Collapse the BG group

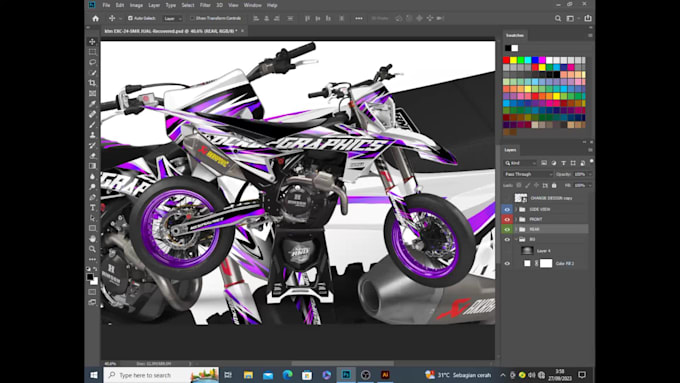tap(516, 239)
